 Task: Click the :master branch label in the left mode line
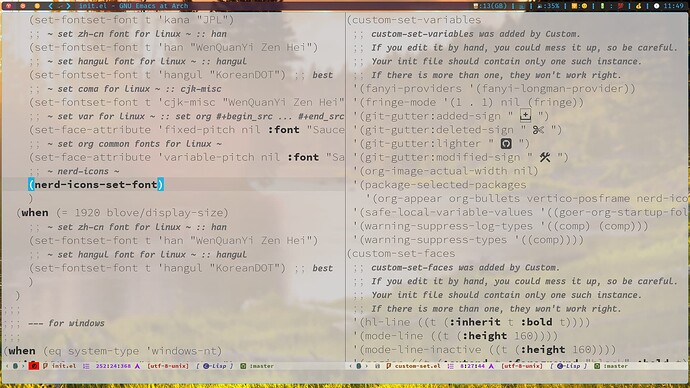click(x=261, y=366)
